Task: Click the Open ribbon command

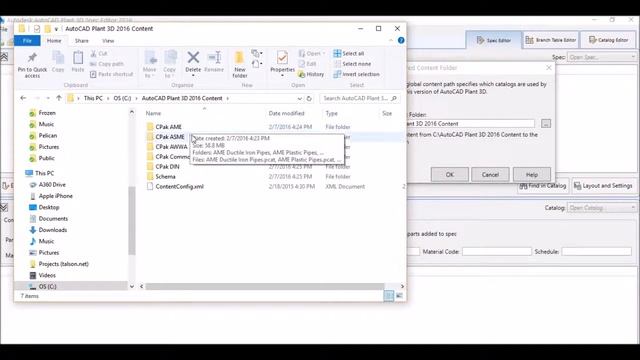Action: point(311,53)
